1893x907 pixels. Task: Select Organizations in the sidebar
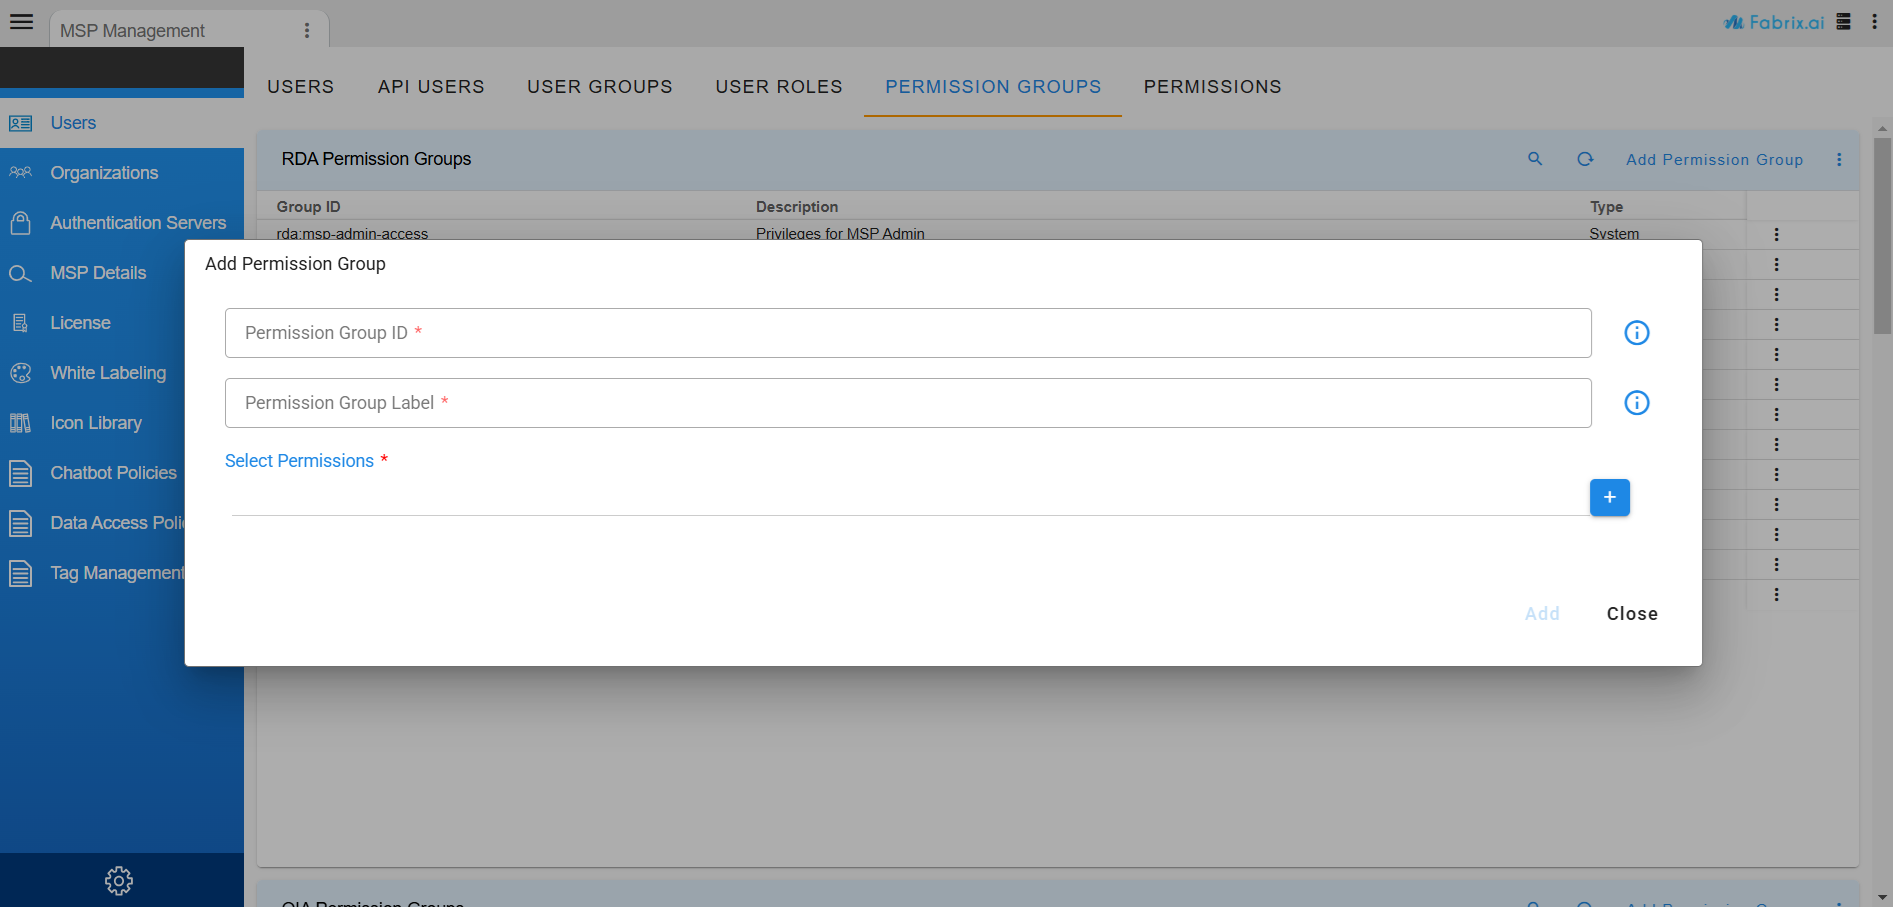(x=104, y=172)
